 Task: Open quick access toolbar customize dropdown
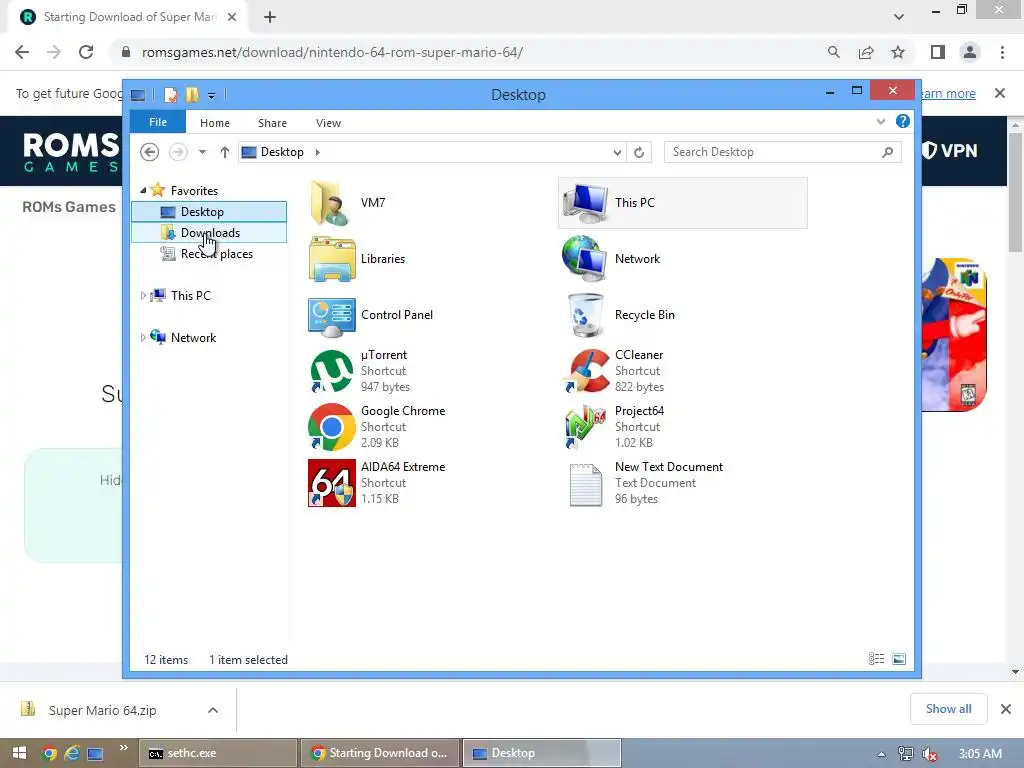211,96
